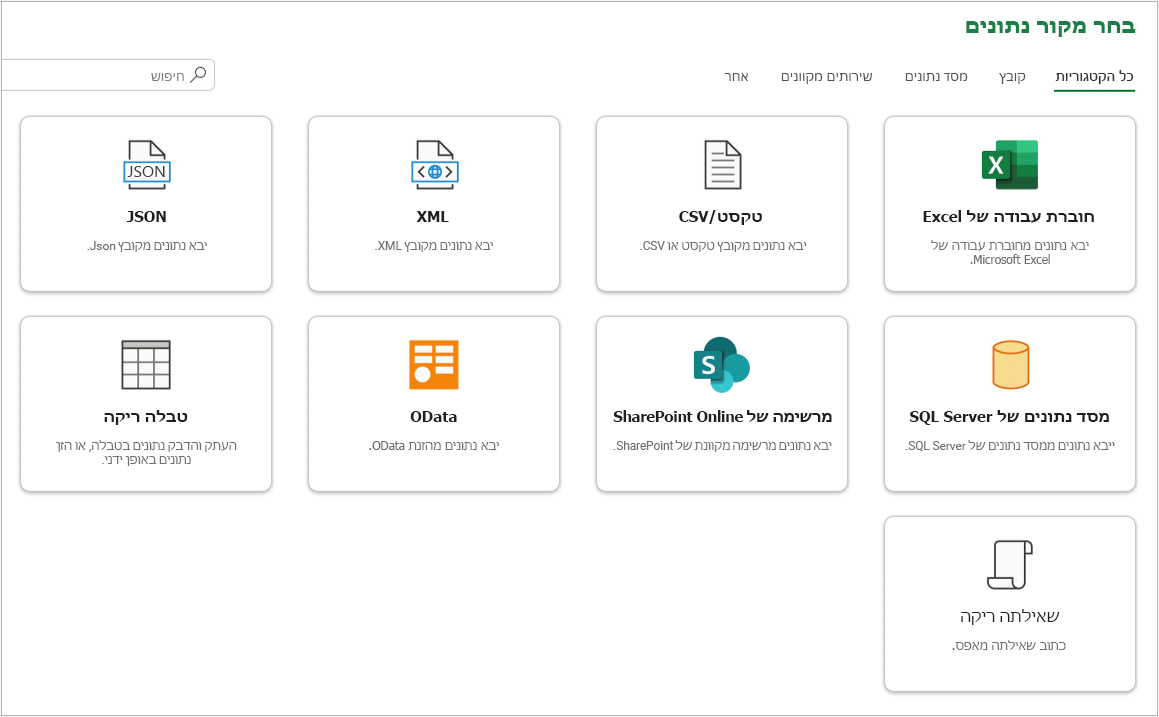The height and width of the screenshot is (717, 1159).
Task: Click the text "יבא נתונים מקובץ Json"
Action: point(146,245)
